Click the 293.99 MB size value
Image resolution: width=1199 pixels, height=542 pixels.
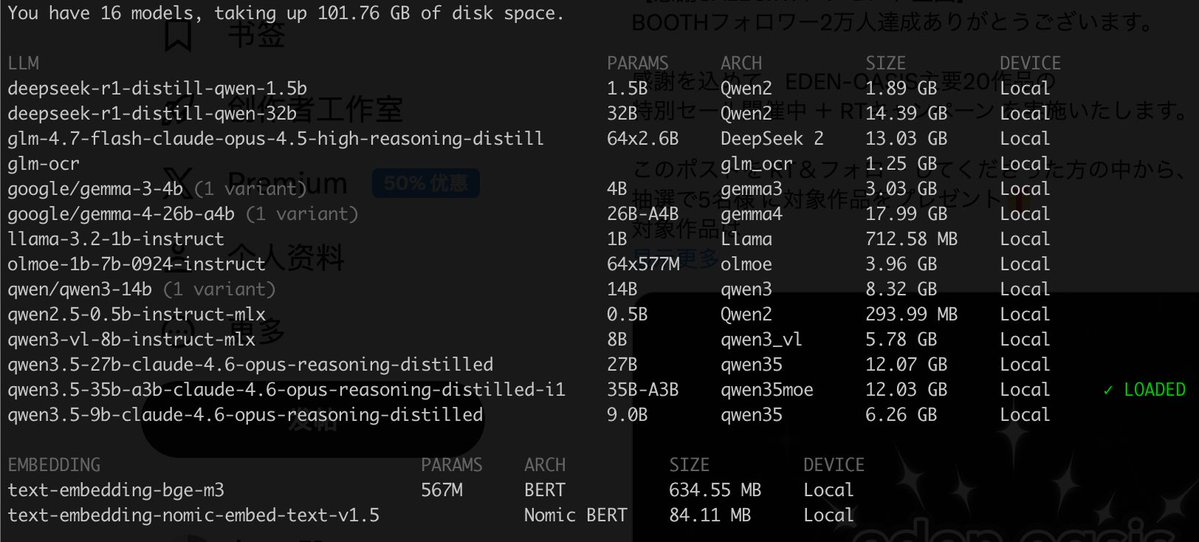(911, 314)
